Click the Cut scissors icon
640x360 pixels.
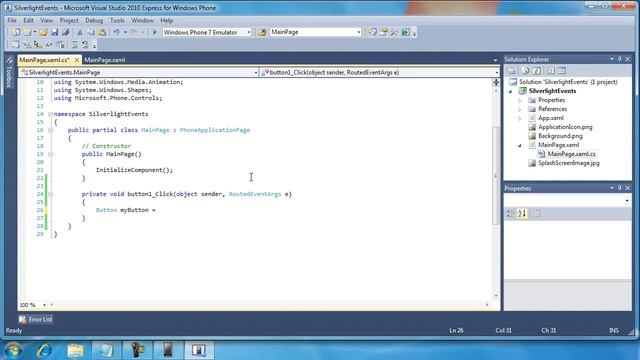pos(80,32)
